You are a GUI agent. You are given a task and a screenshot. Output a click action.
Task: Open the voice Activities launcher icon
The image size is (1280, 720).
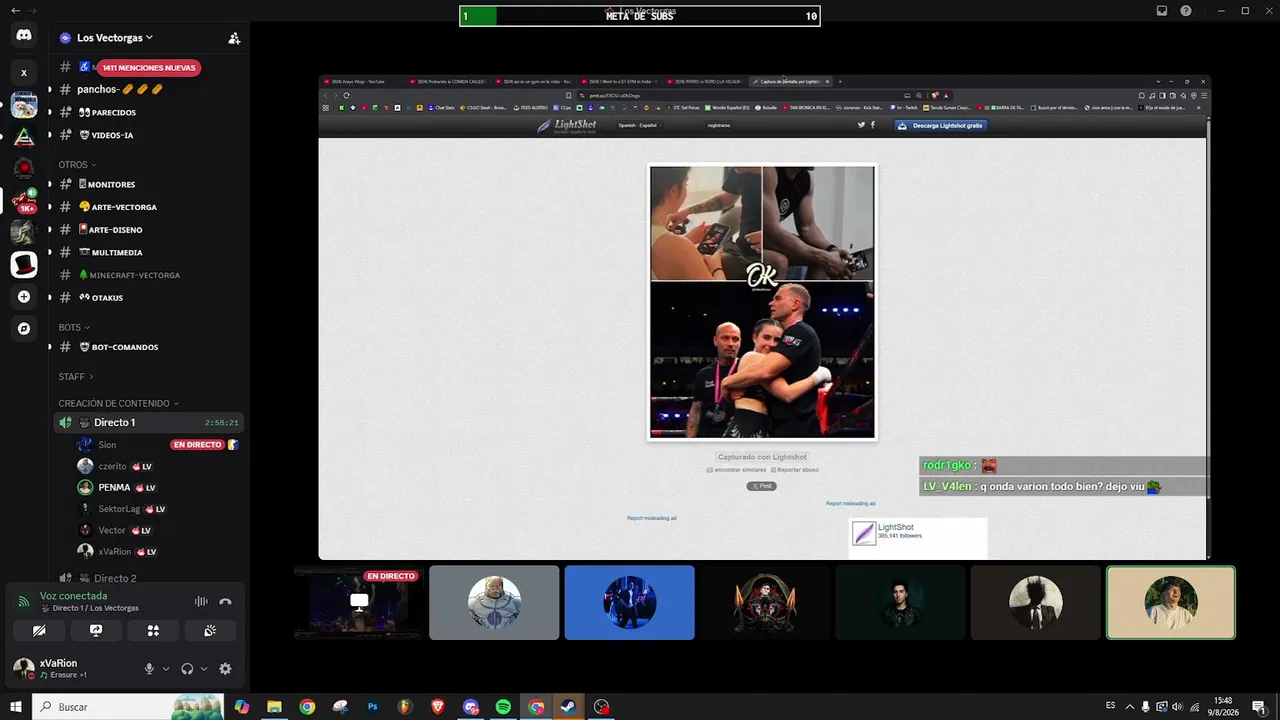(153, 631)
